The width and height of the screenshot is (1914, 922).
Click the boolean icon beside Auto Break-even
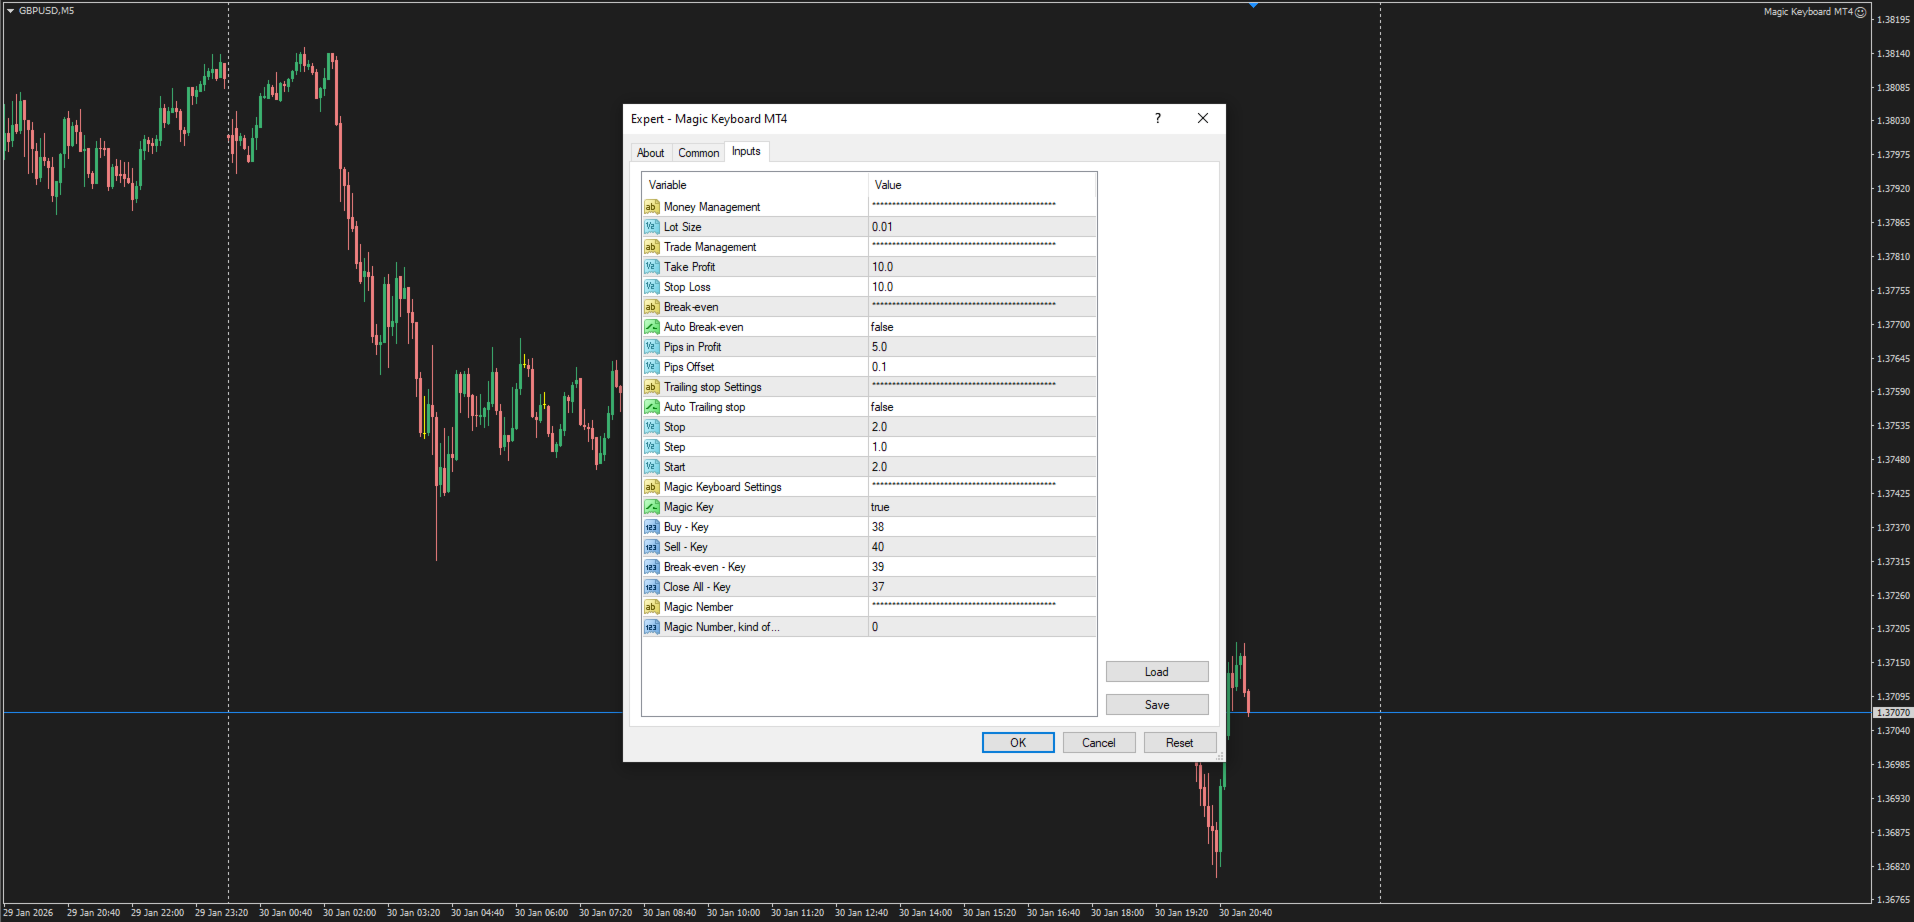point(651,327)
